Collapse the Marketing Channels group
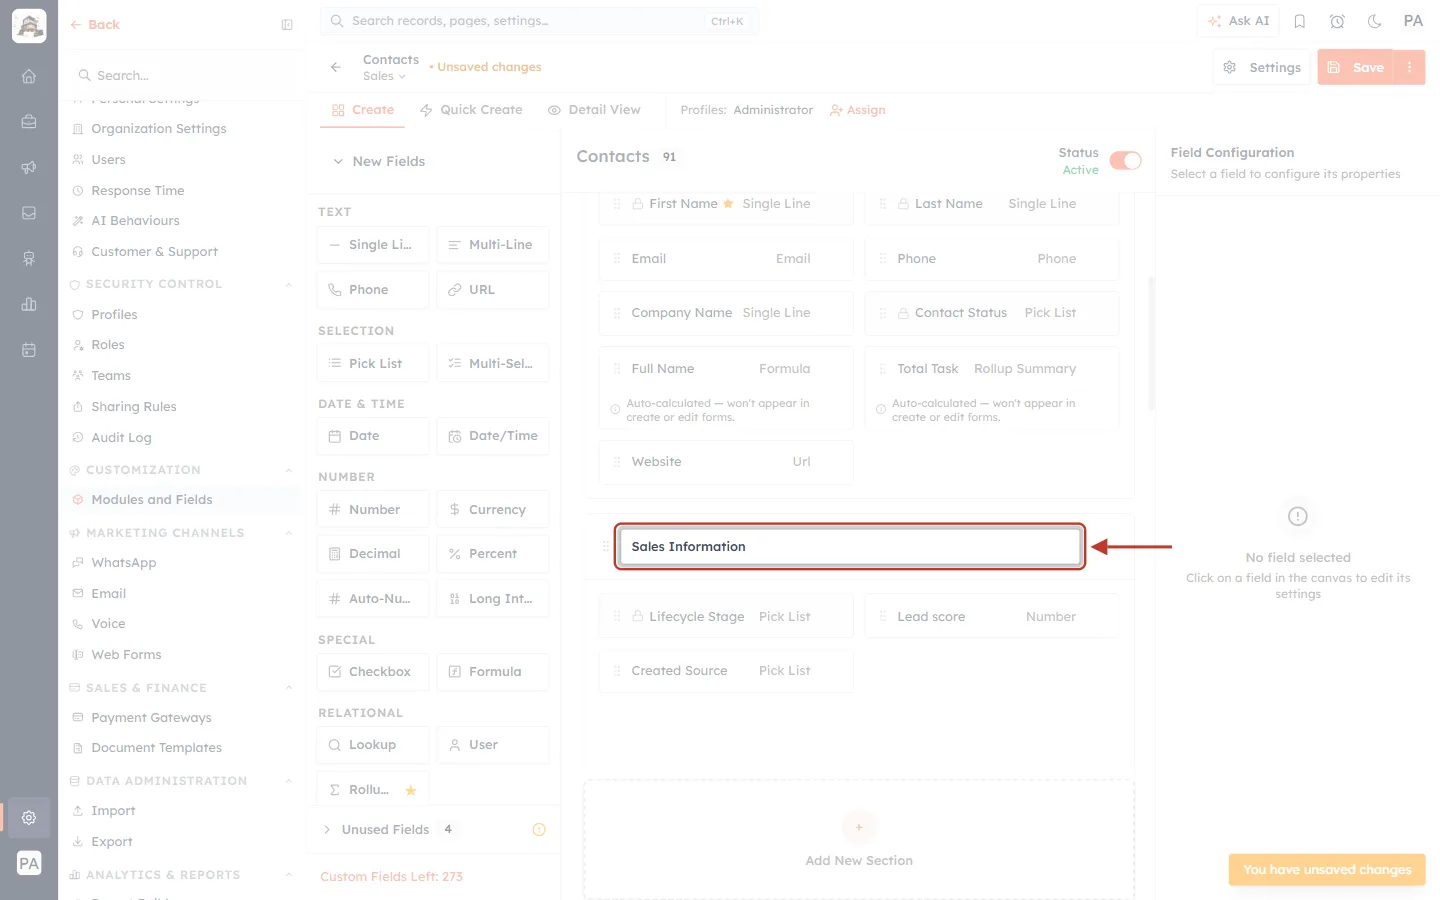This screenshot has height=900, width=1440. pos(289,533)
